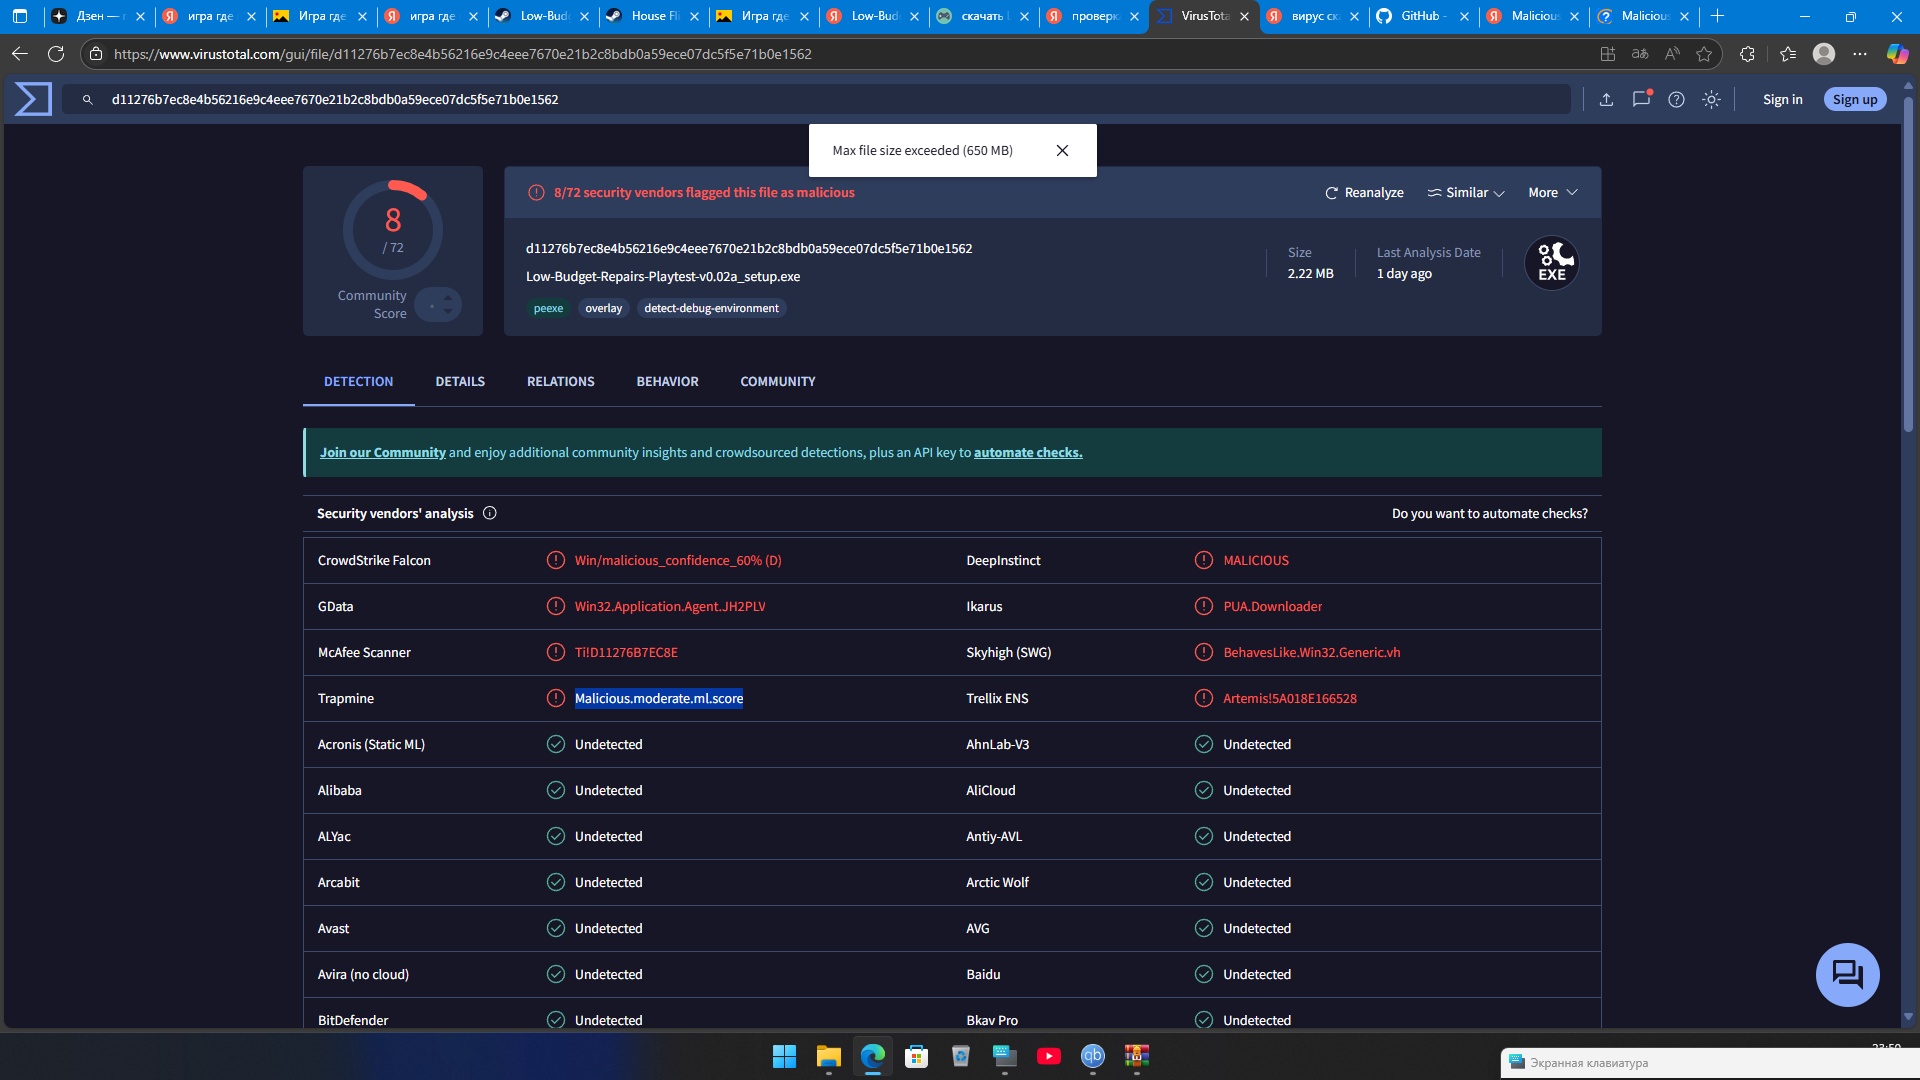Click the upload file icon
The image size is (1920, 1080).
(x=1606, y=99)
